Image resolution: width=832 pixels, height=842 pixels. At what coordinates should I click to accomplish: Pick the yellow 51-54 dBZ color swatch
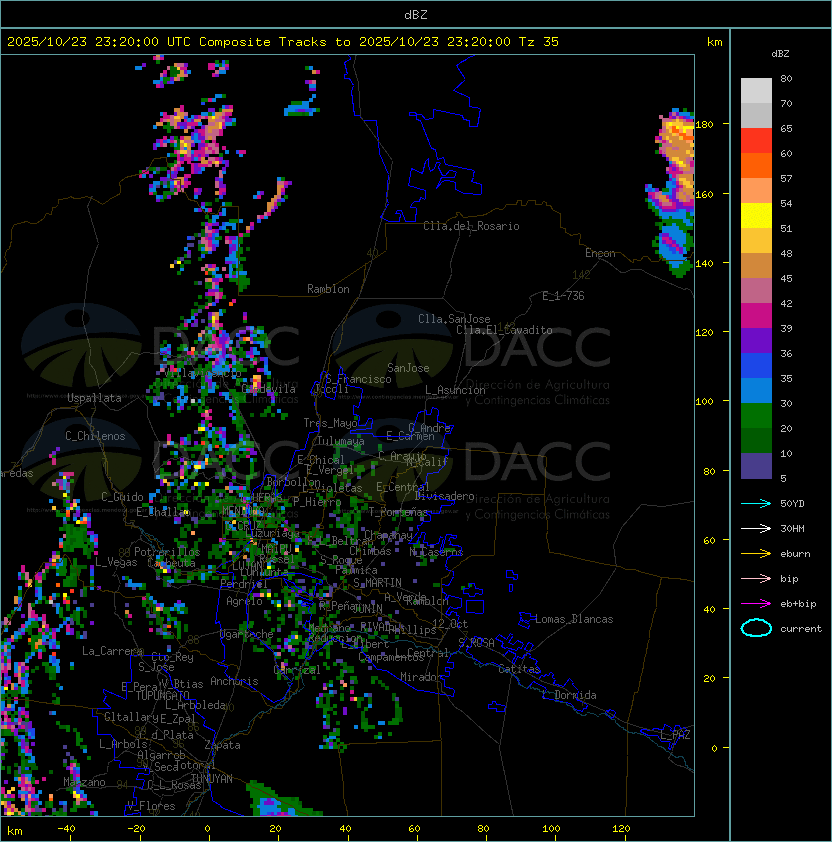[x=756, y=216]
